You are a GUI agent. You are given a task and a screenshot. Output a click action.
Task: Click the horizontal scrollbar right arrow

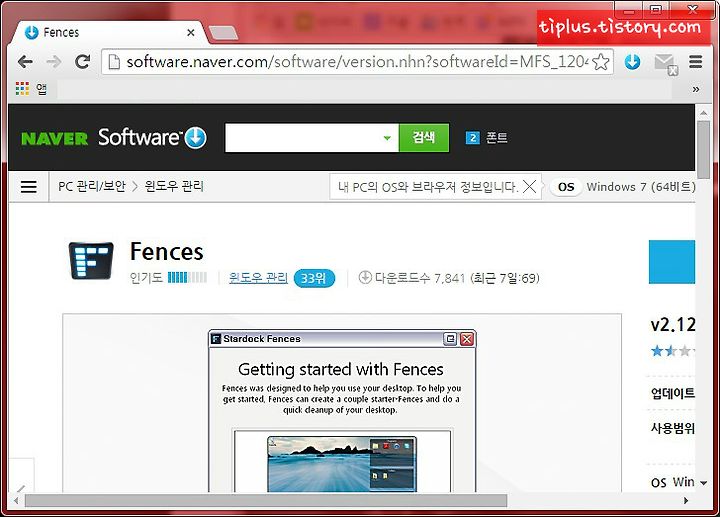[x=686, y=500]
